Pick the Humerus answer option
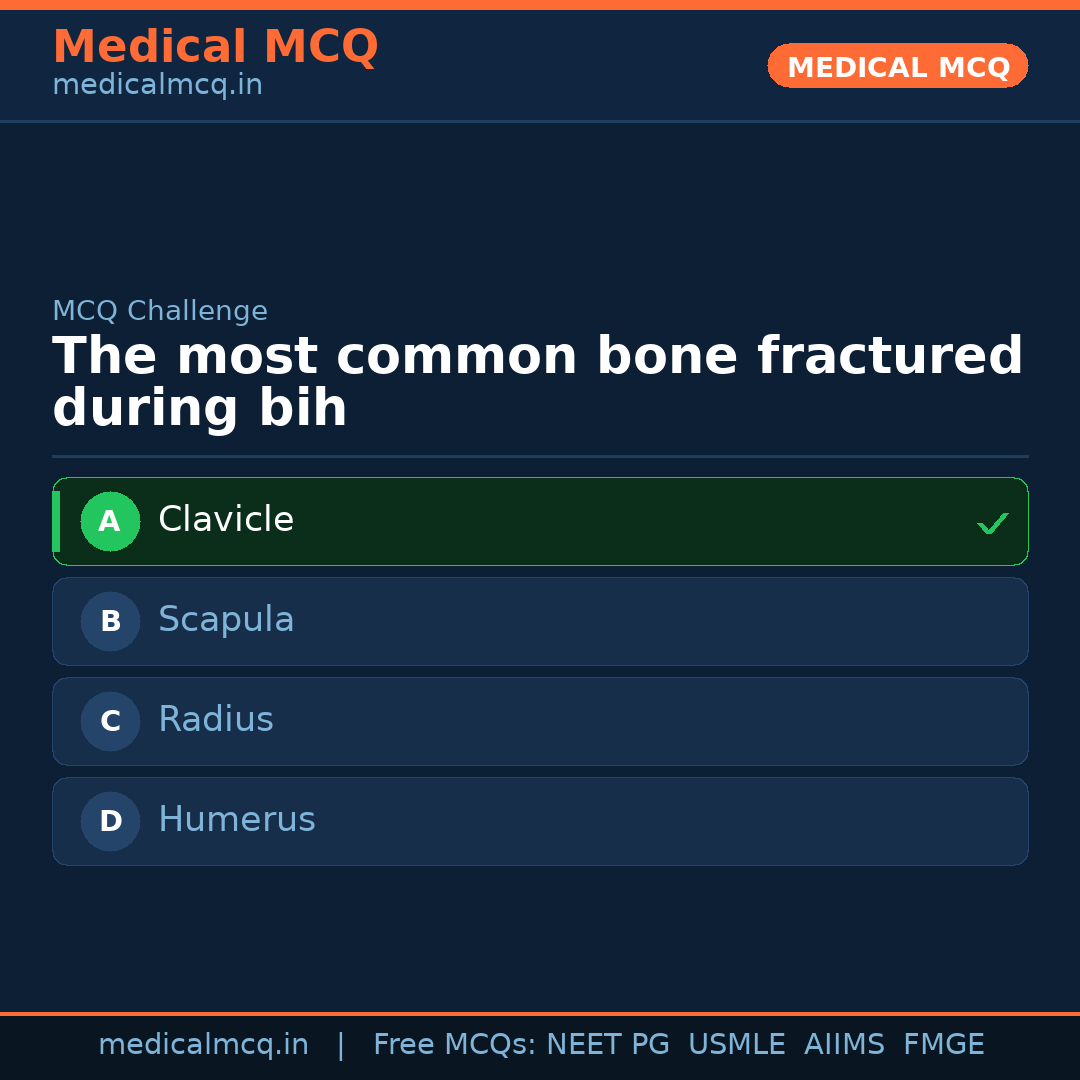This screenshot has width=1080, height=1080. pyautogui.click(x=237, y=820)
